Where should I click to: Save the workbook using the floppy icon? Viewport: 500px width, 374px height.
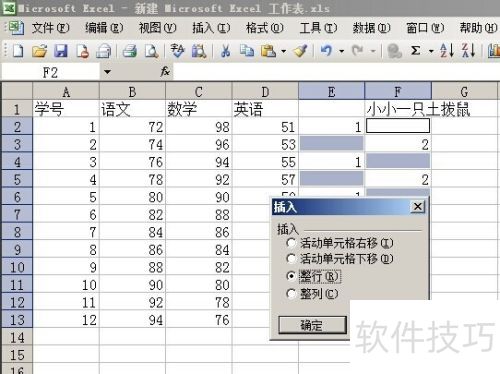(61, 51)
